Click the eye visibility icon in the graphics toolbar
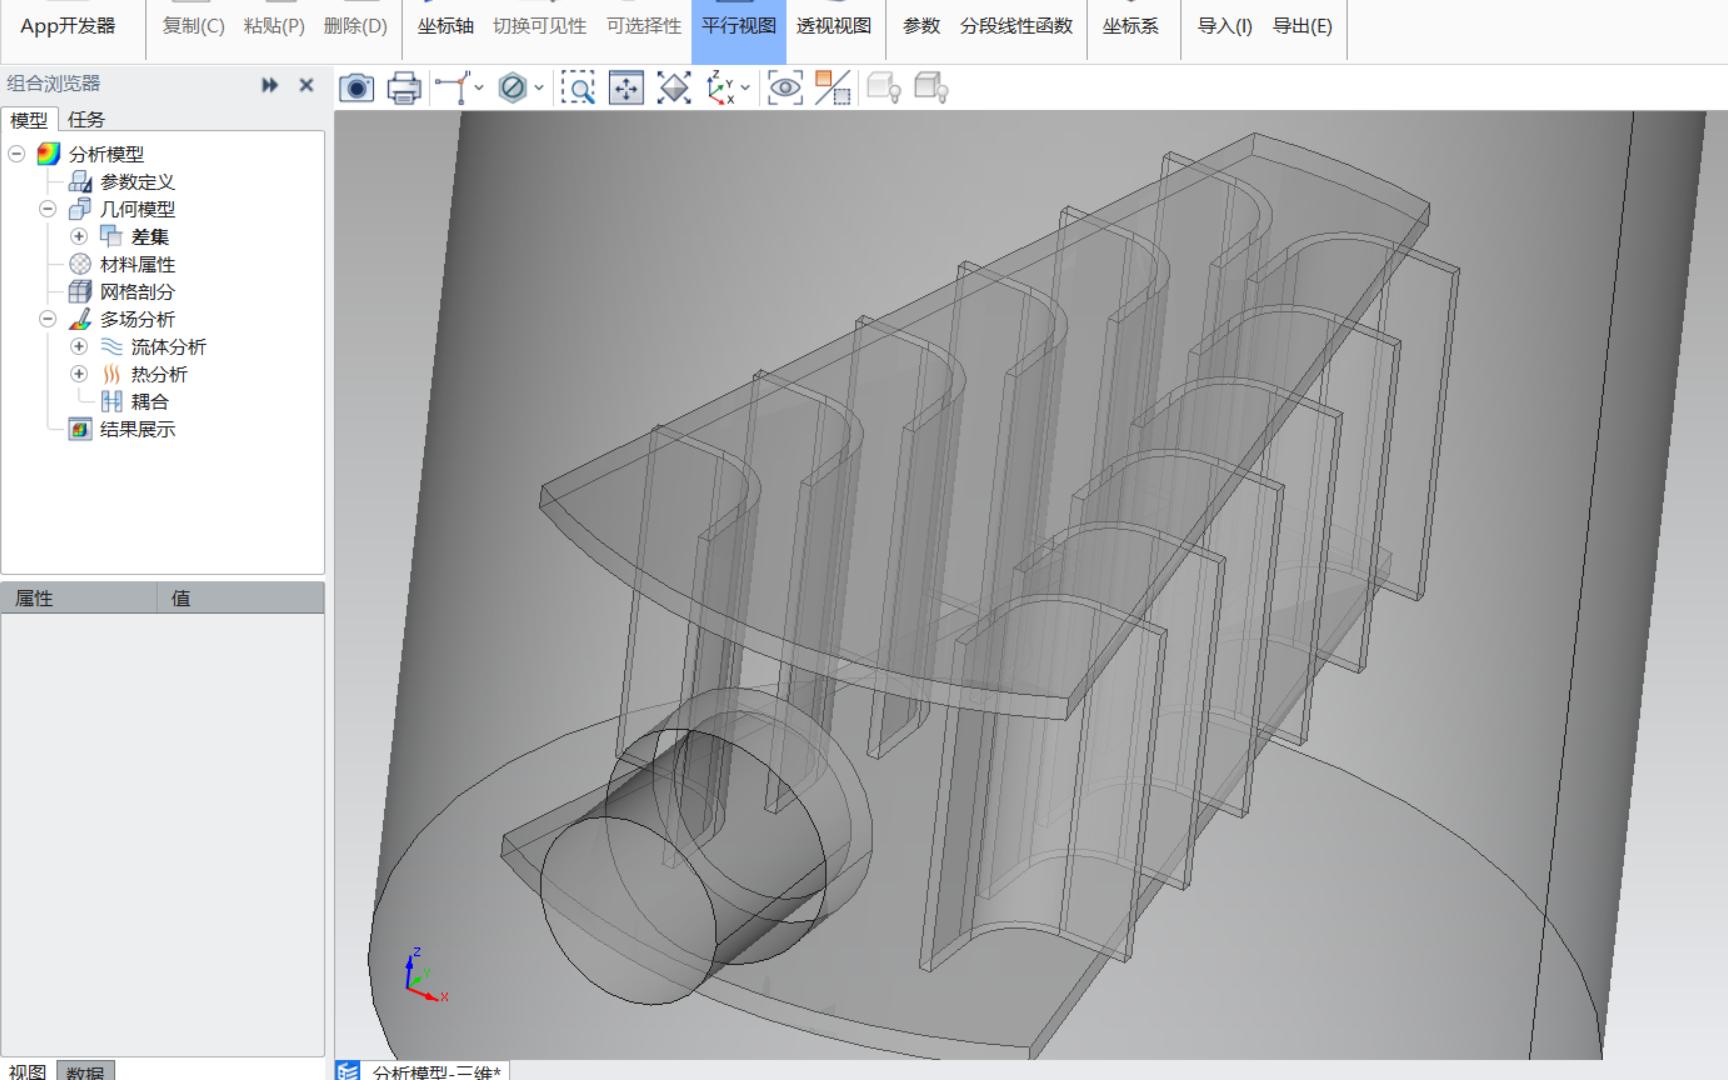This screenshot has width=1728, height=1080. point(785,88)
